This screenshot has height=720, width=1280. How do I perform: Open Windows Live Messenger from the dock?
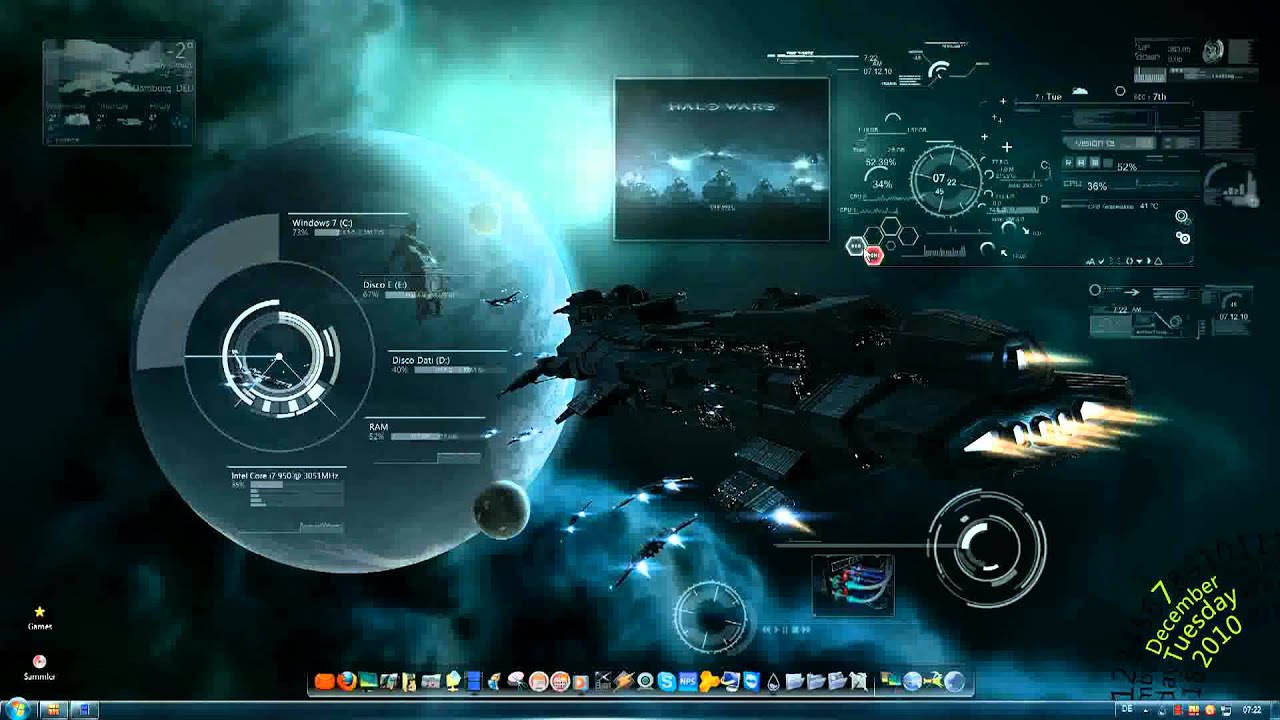pos(494,681)
